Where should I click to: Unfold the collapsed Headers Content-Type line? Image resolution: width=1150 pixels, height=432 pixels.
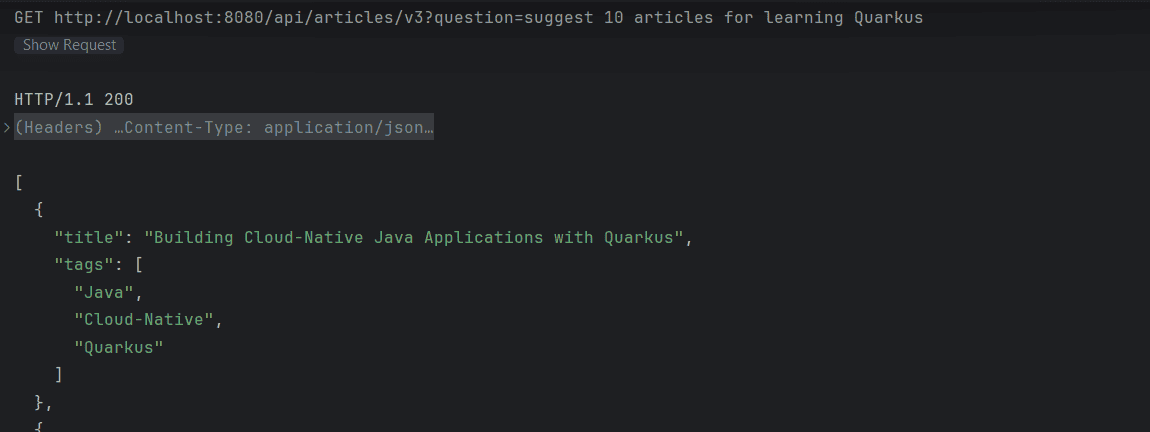224,128
